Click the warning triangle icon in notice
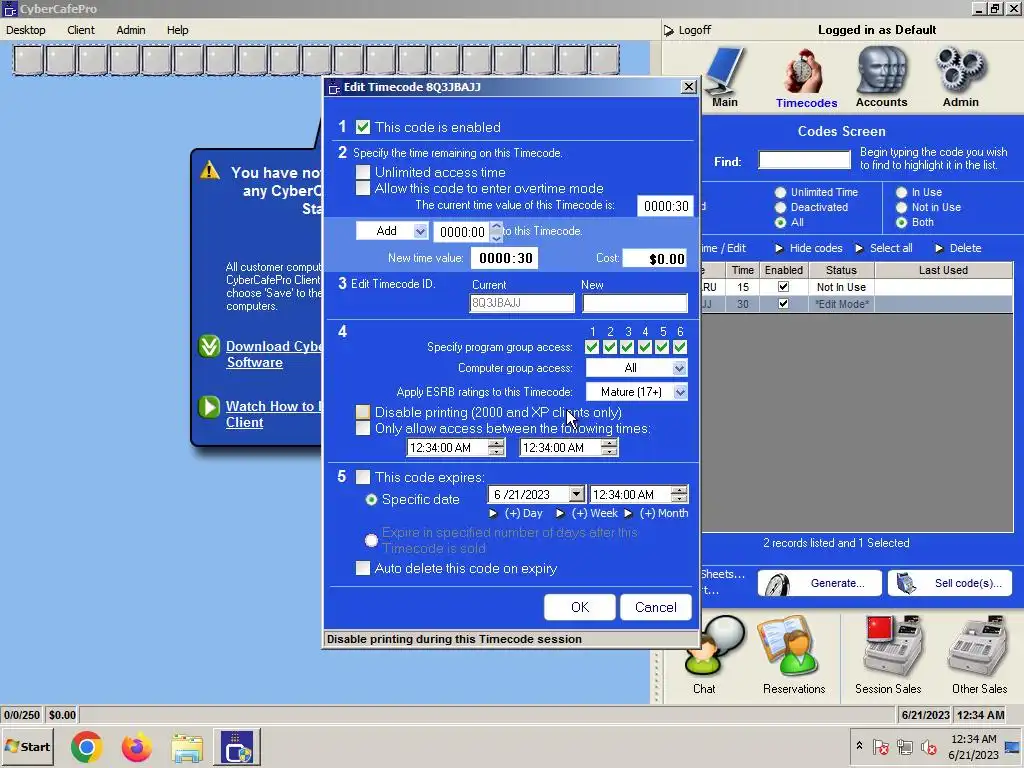Viewport: 1024px width, 768px height. 210,170
